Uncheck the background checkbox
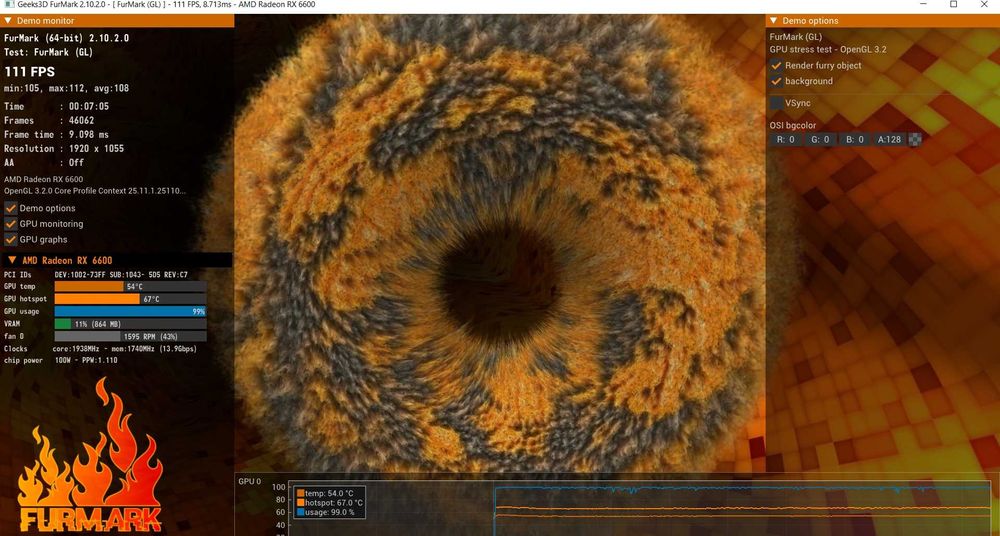Image resolution: width=1000 pixels, height=536 pixels. click(776, 81)
